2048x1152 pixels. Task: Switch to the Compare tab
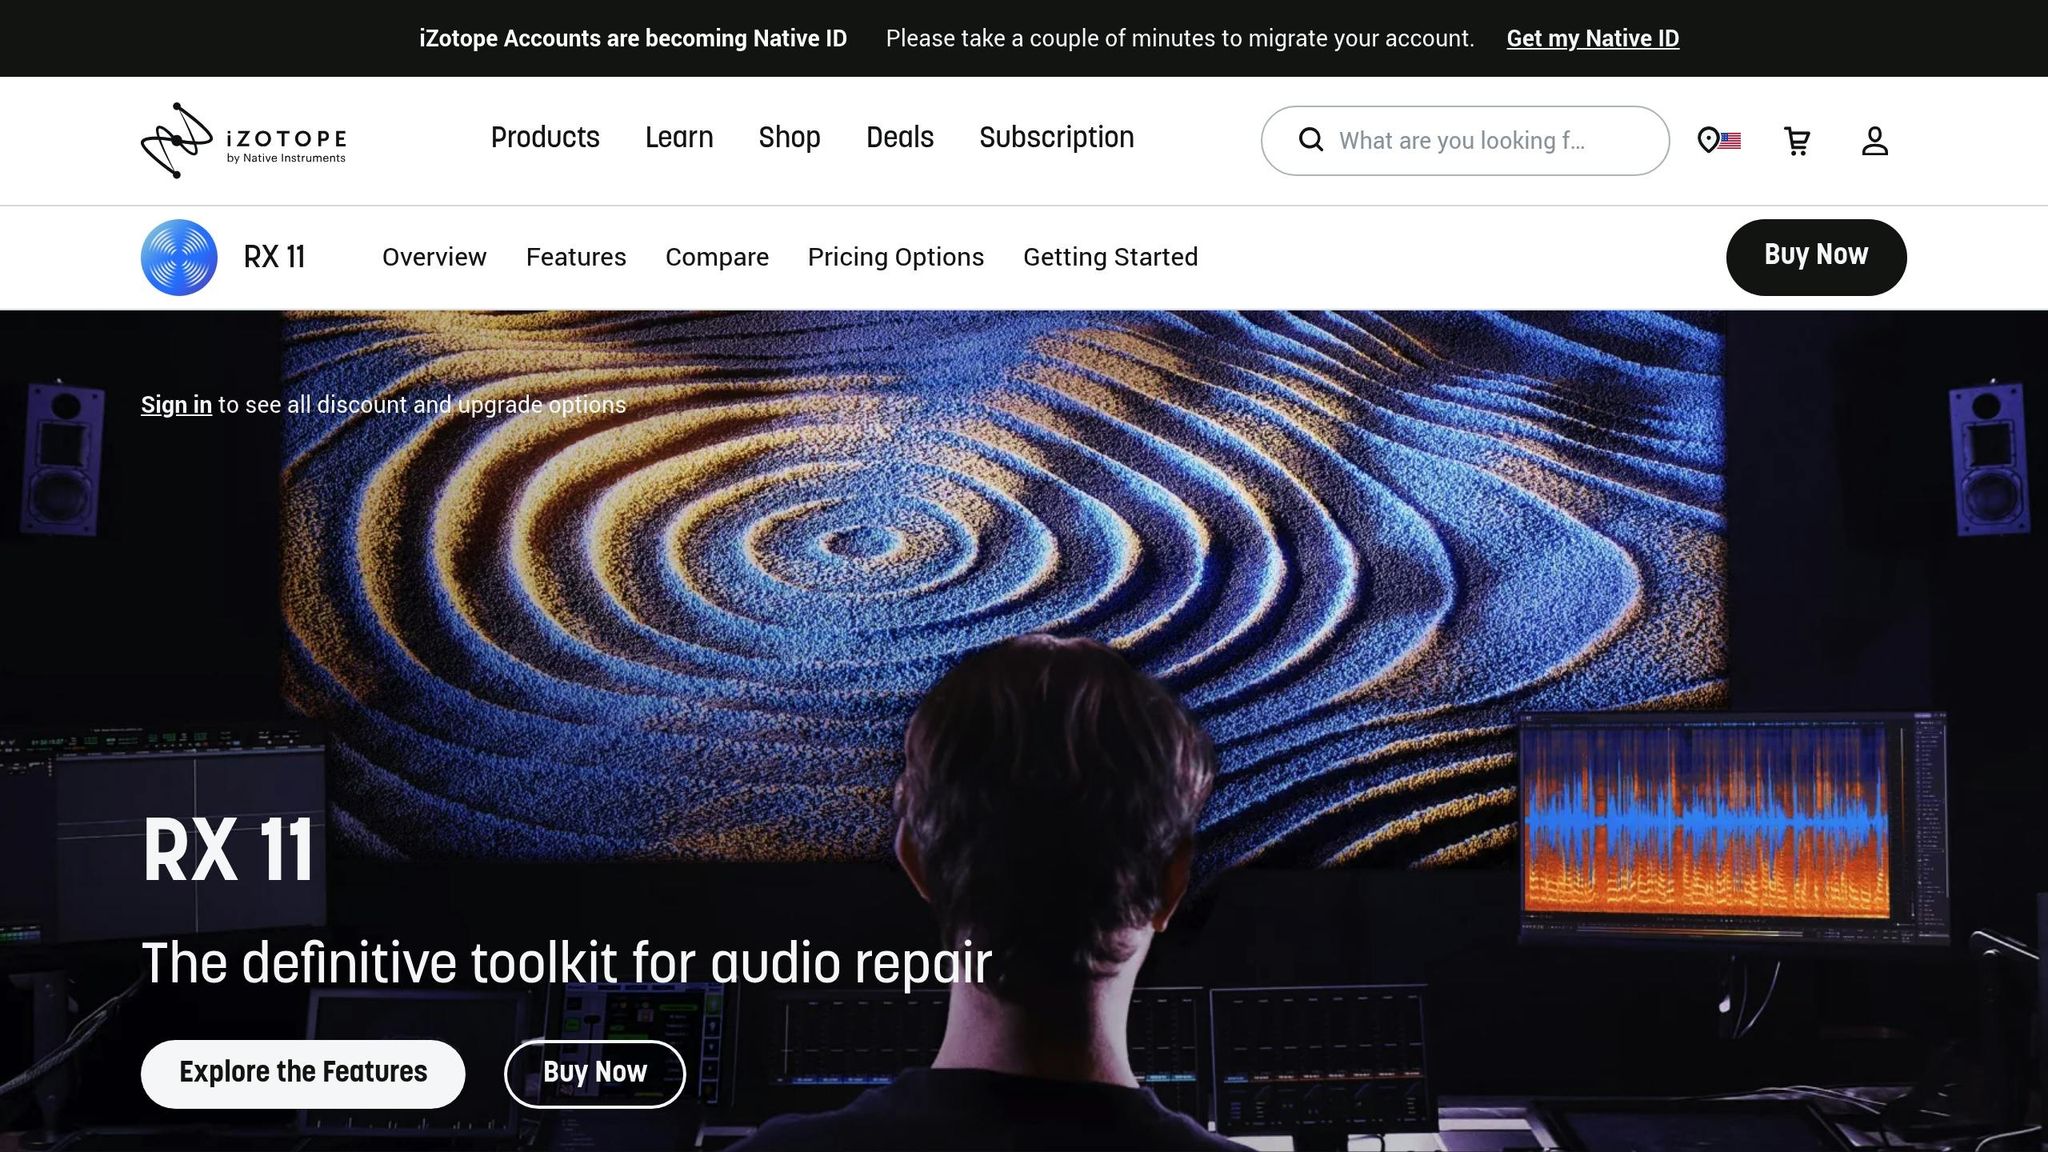(717, 257)
